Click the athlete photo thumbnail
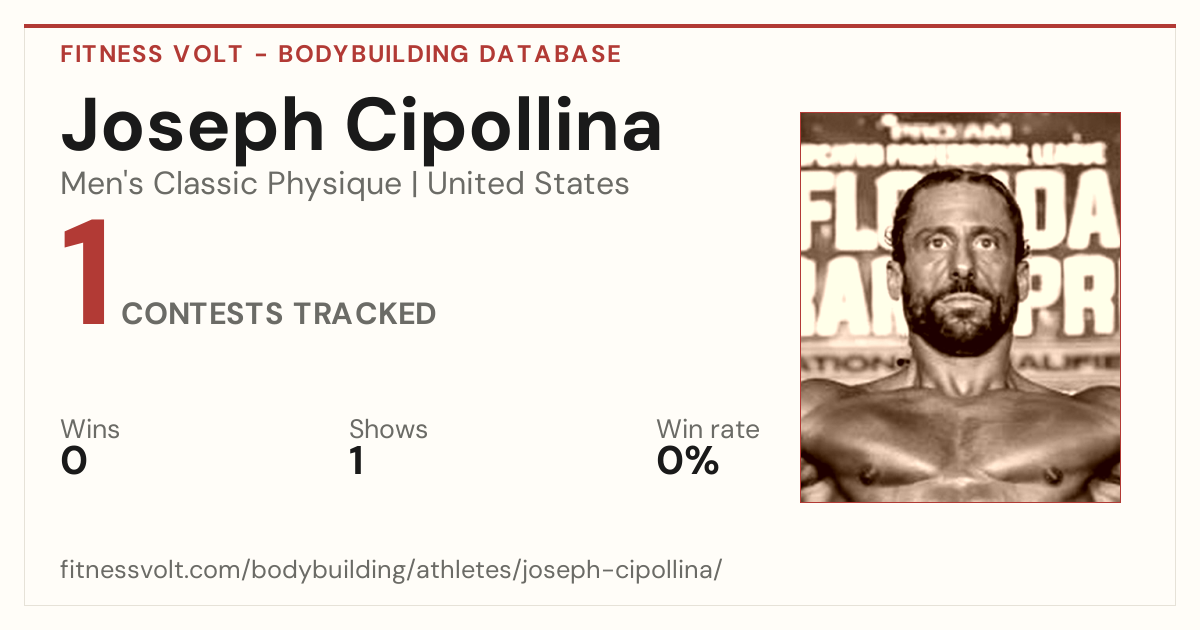 click(960, 307)
